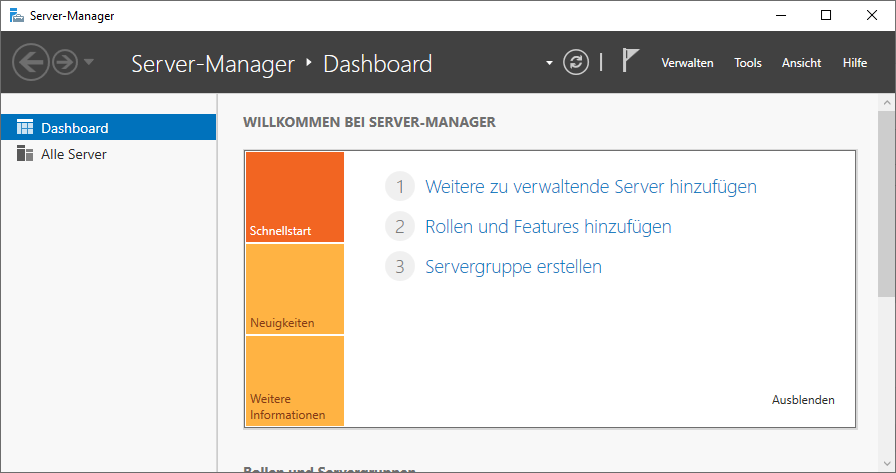Click the Dashboard grid icon in sidebar
Screen dimensions: 896x473
pos(25,127)
